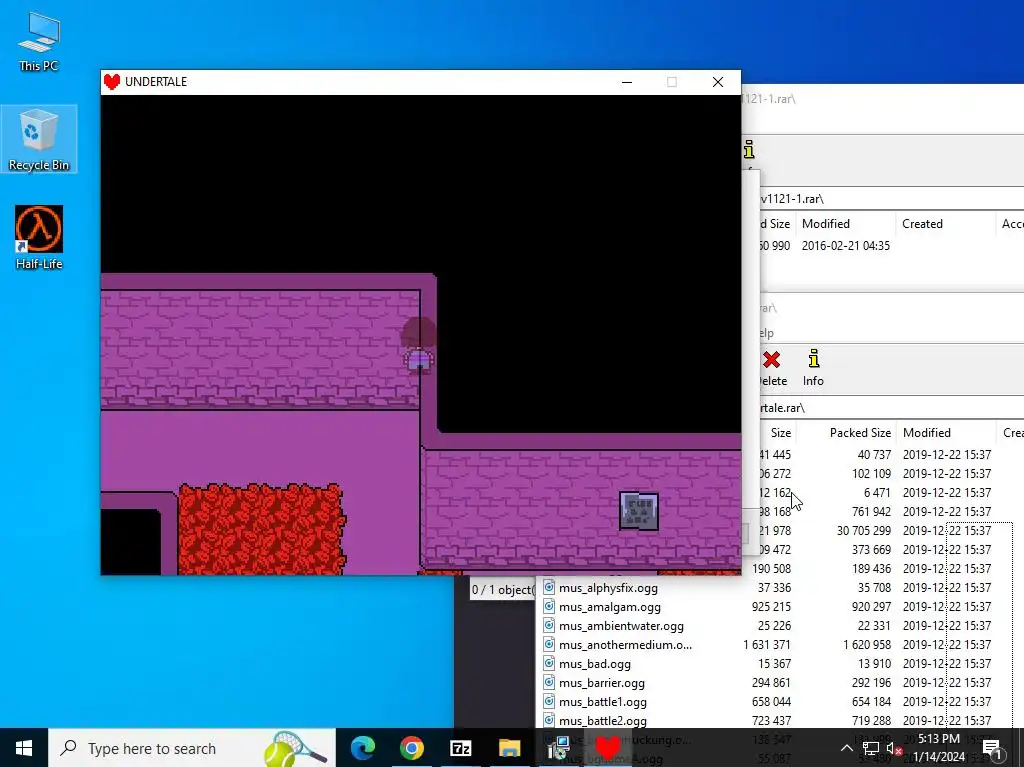Click the Info icon in the upper 7-Zip window
The width and height of the screenshot is (1024, 767).
click(749, 150)
